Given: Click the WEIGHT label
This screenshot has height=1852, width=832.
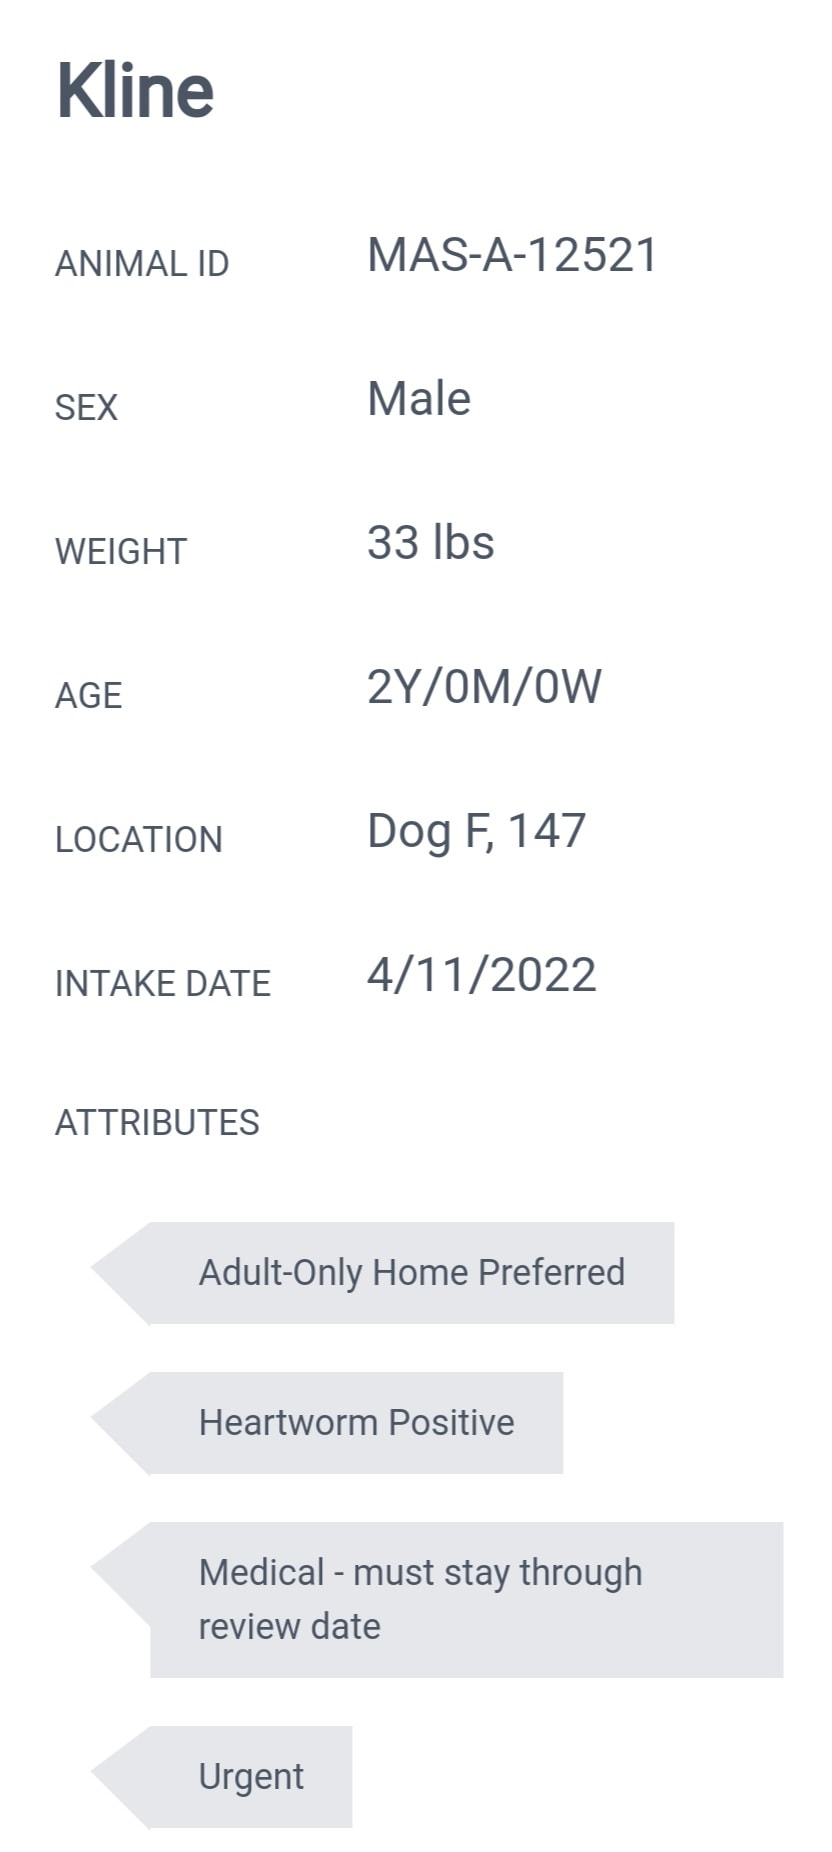Looking at the screenshot, I should coord(121,552).
